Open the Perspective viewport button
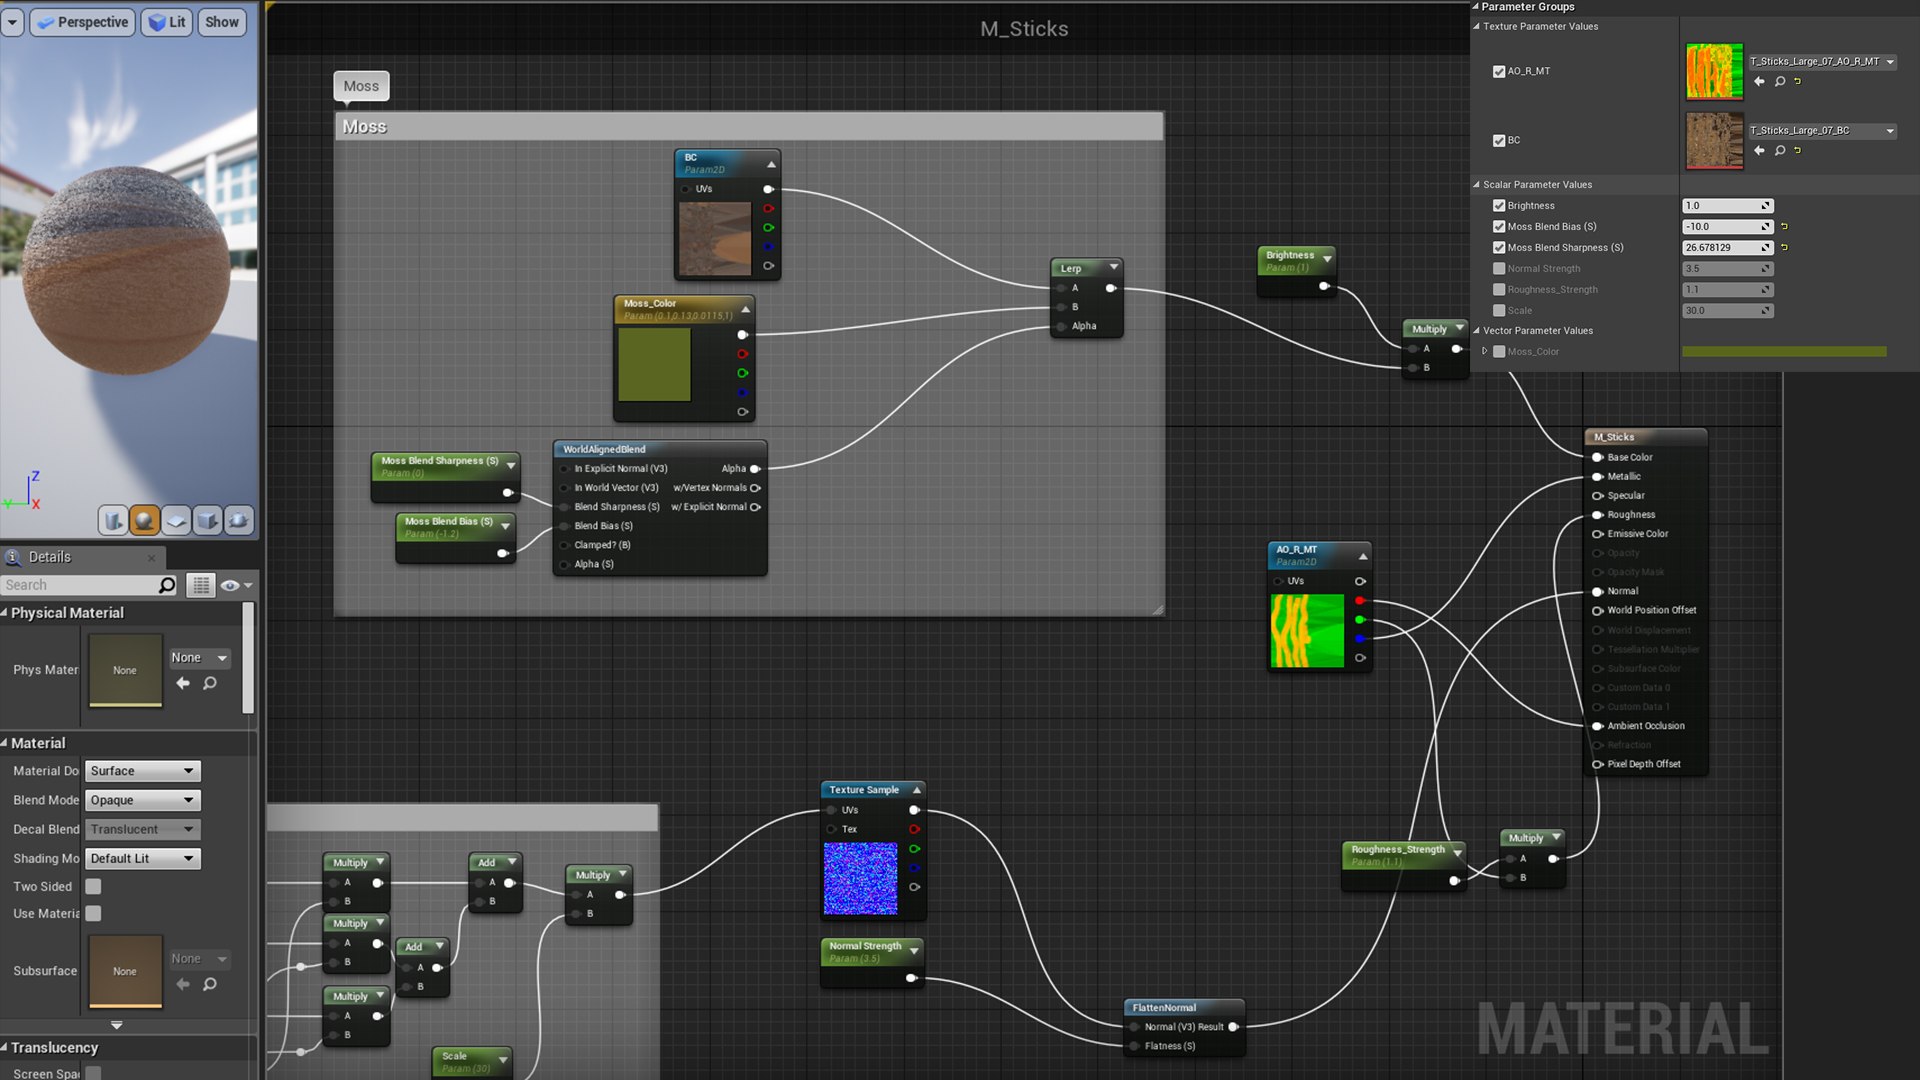The image size is (1920, 1080). pos(83,22)
